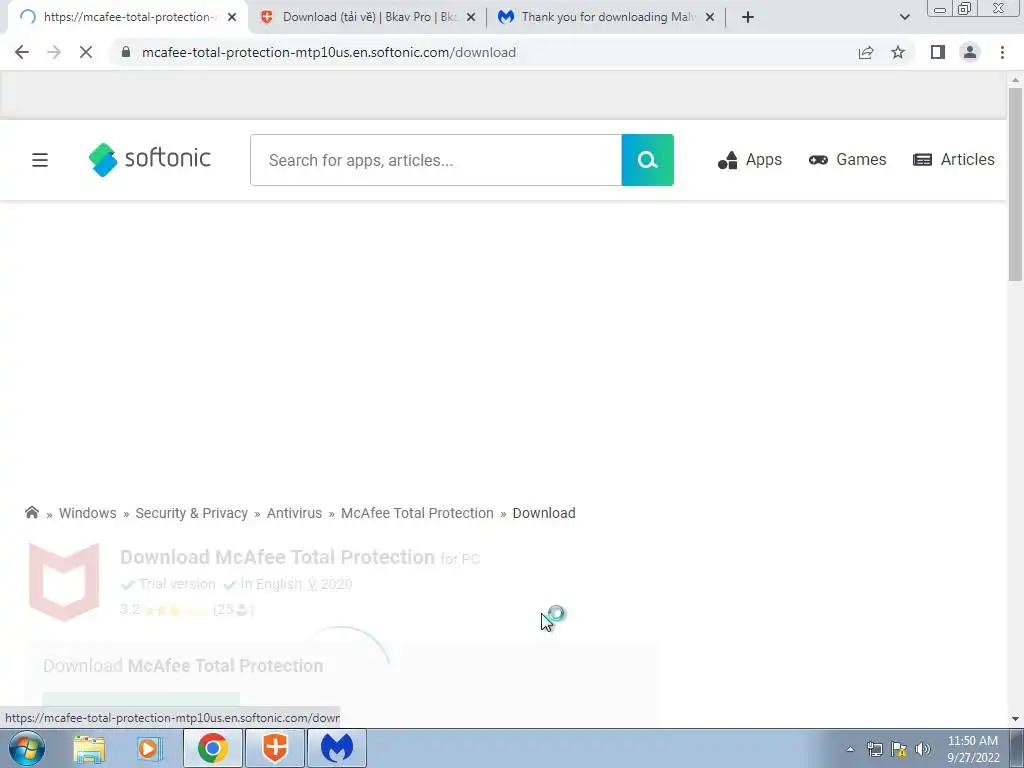Bookmark this page with star icon
The height and width of the screenshot is (768, 1024).
898,52
